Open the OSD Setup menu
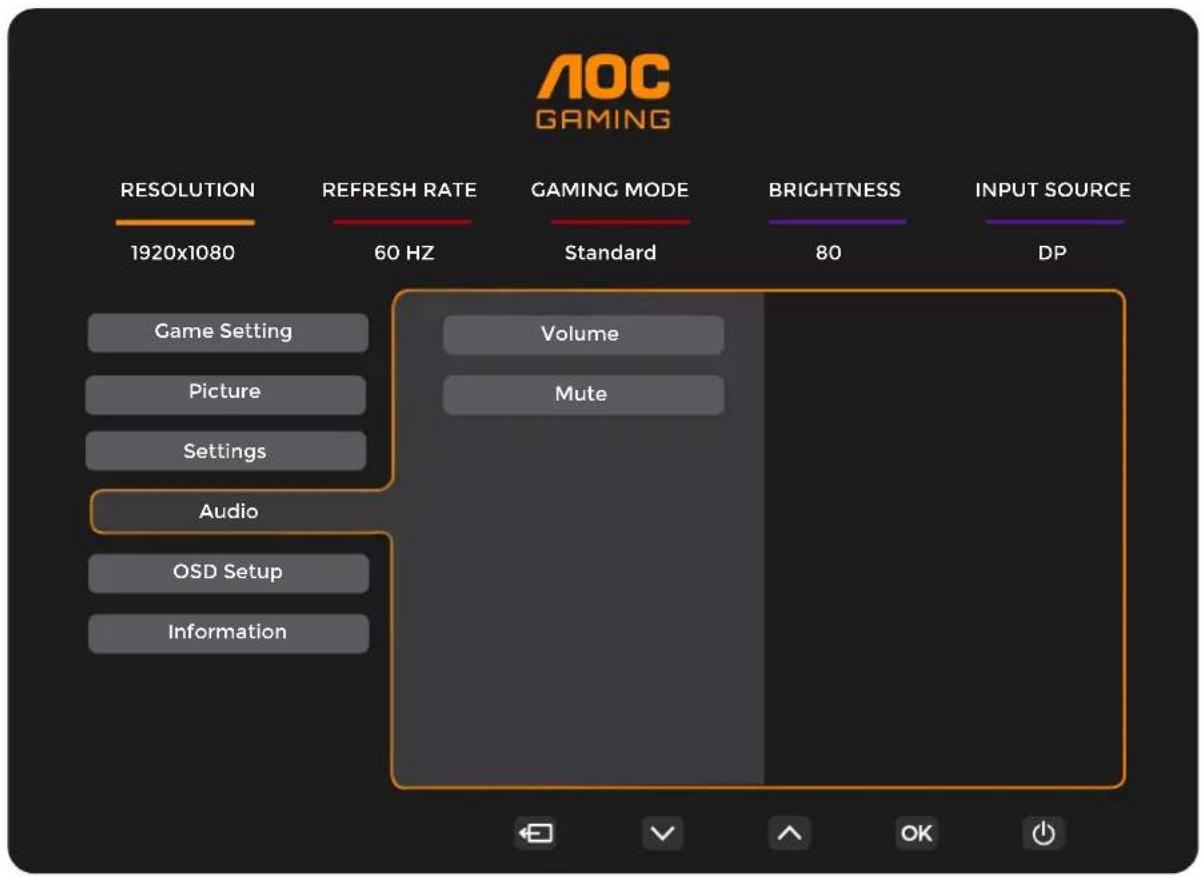This screenshot has width=1201, height=876. [228, 573]
